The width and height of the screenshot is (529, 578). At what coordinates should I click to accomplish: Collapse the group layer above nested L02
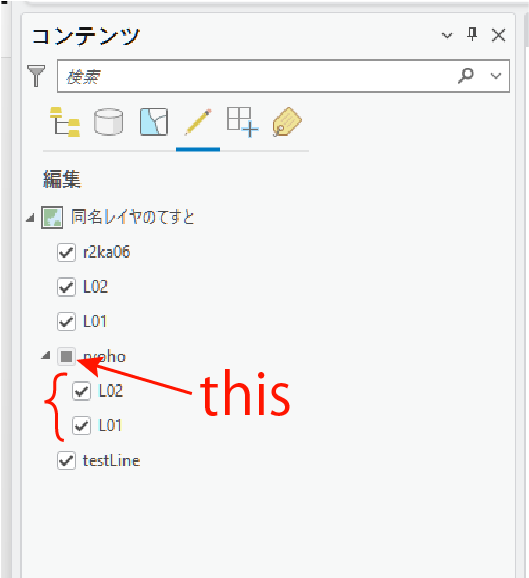pyautogui.click(x=46, y=356)
